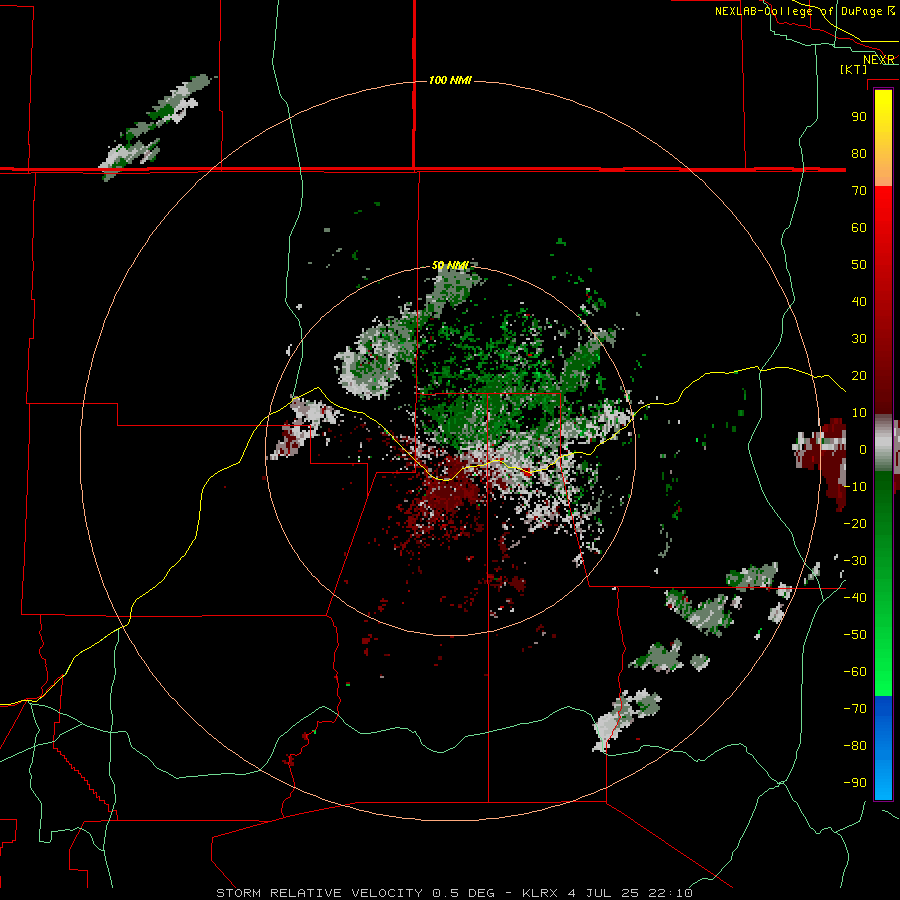This screenshot has height=900, width=900.
Task: Click the -60 value on velocity scale
Action: pyautogui.click(x=855, y=672)
